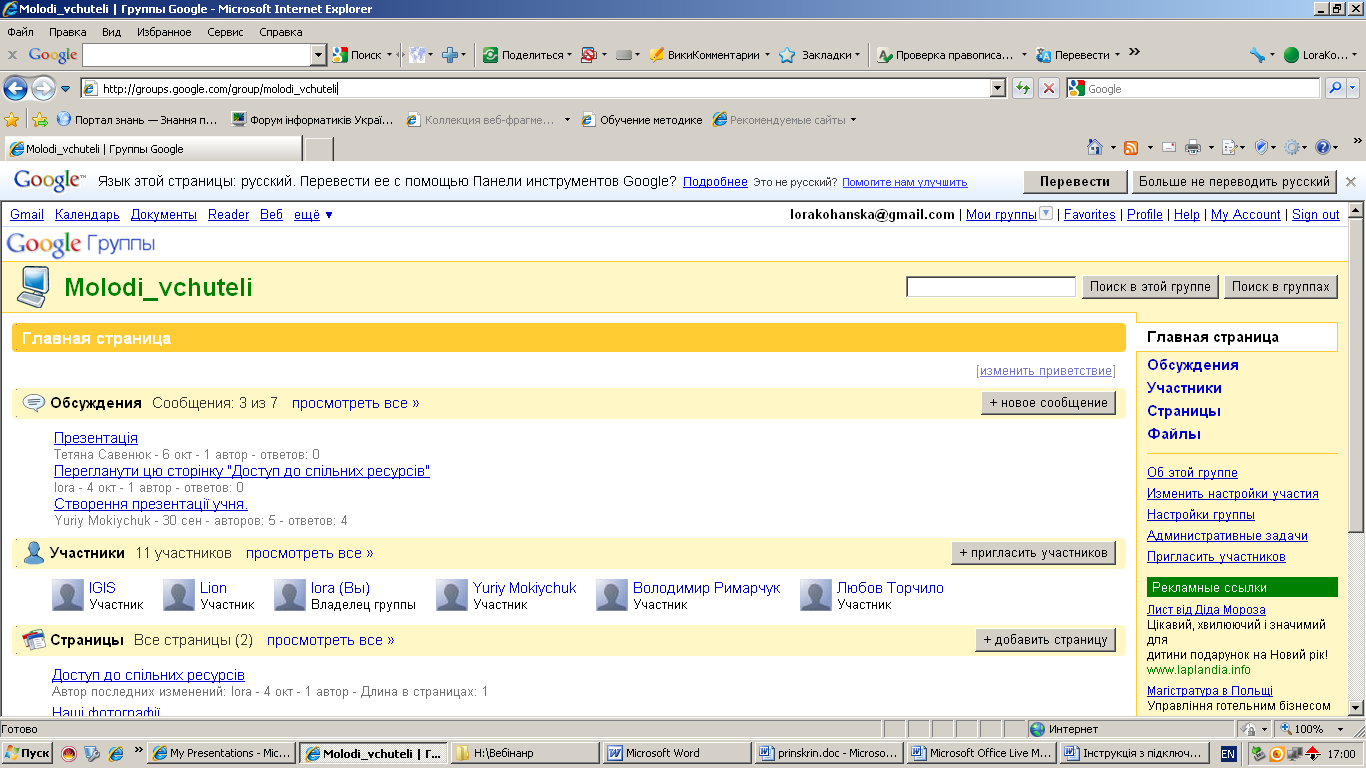Click the Windows Пуск start button
Viewport: 1366px width, 768px height.
[27, 753]
